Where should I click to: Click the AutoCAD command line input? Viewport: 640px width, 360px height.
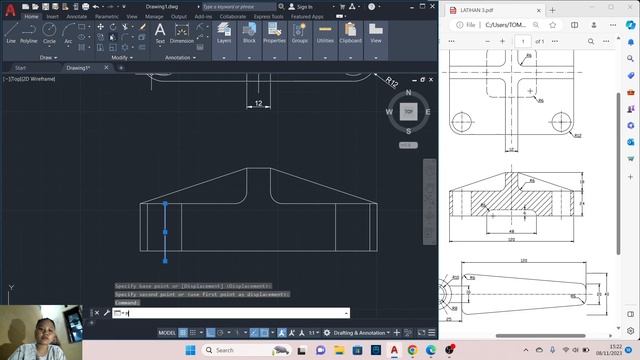pos(231,313)
